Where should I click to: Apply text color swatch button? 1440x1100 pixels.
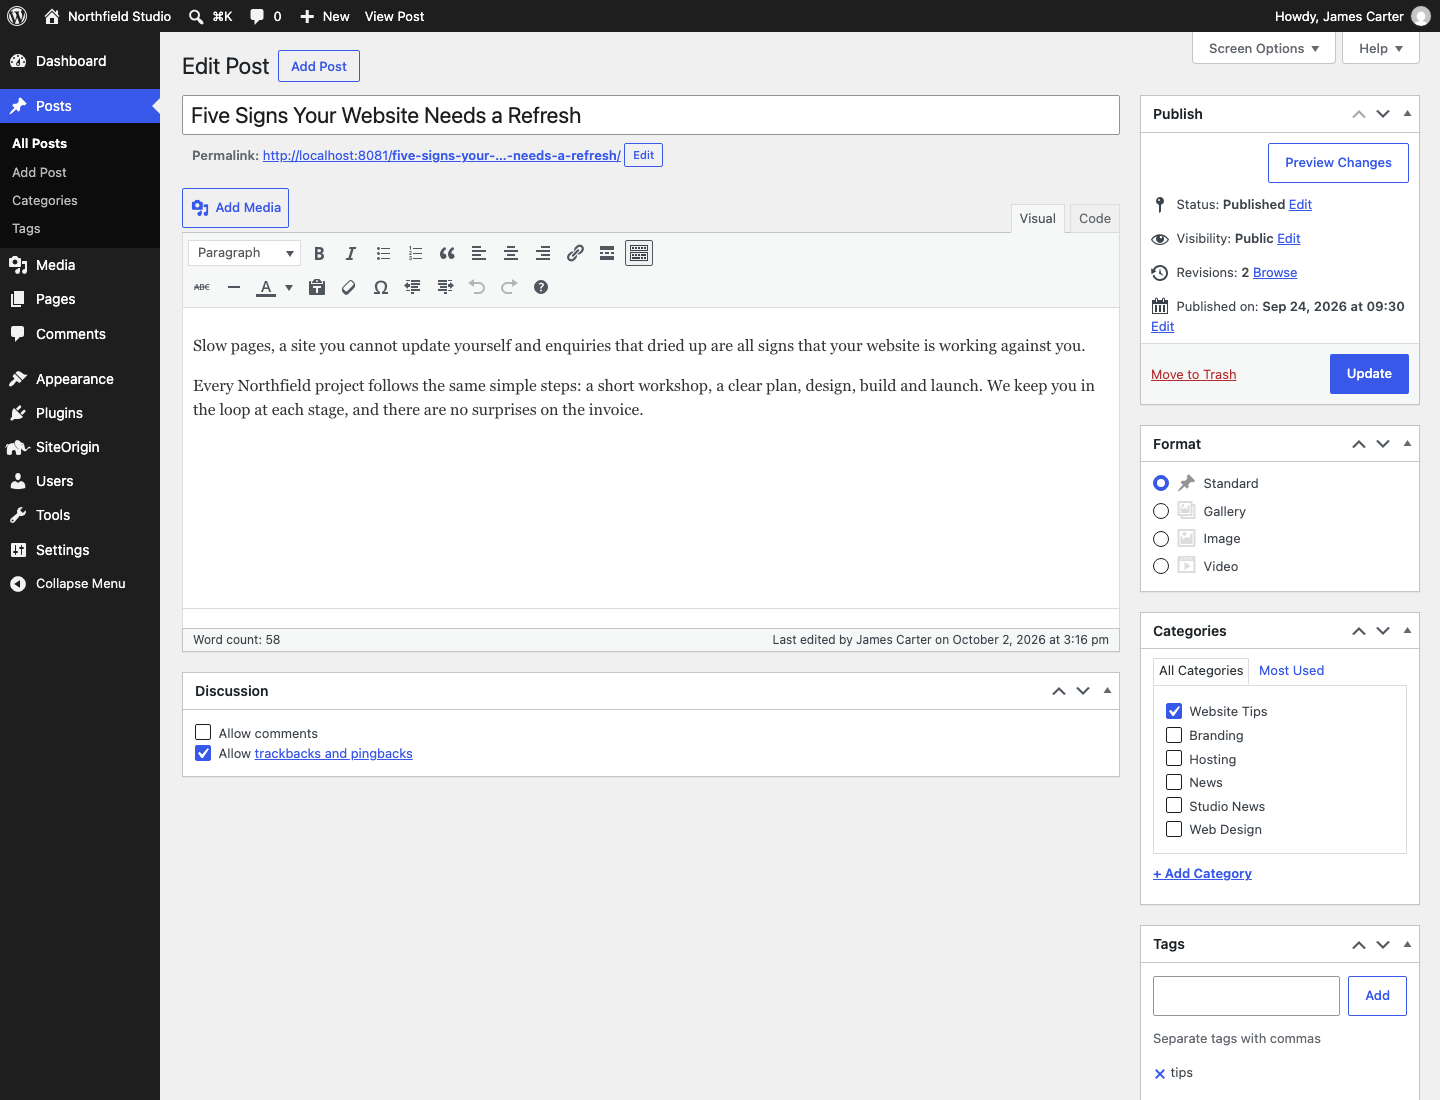click(266, 287)
